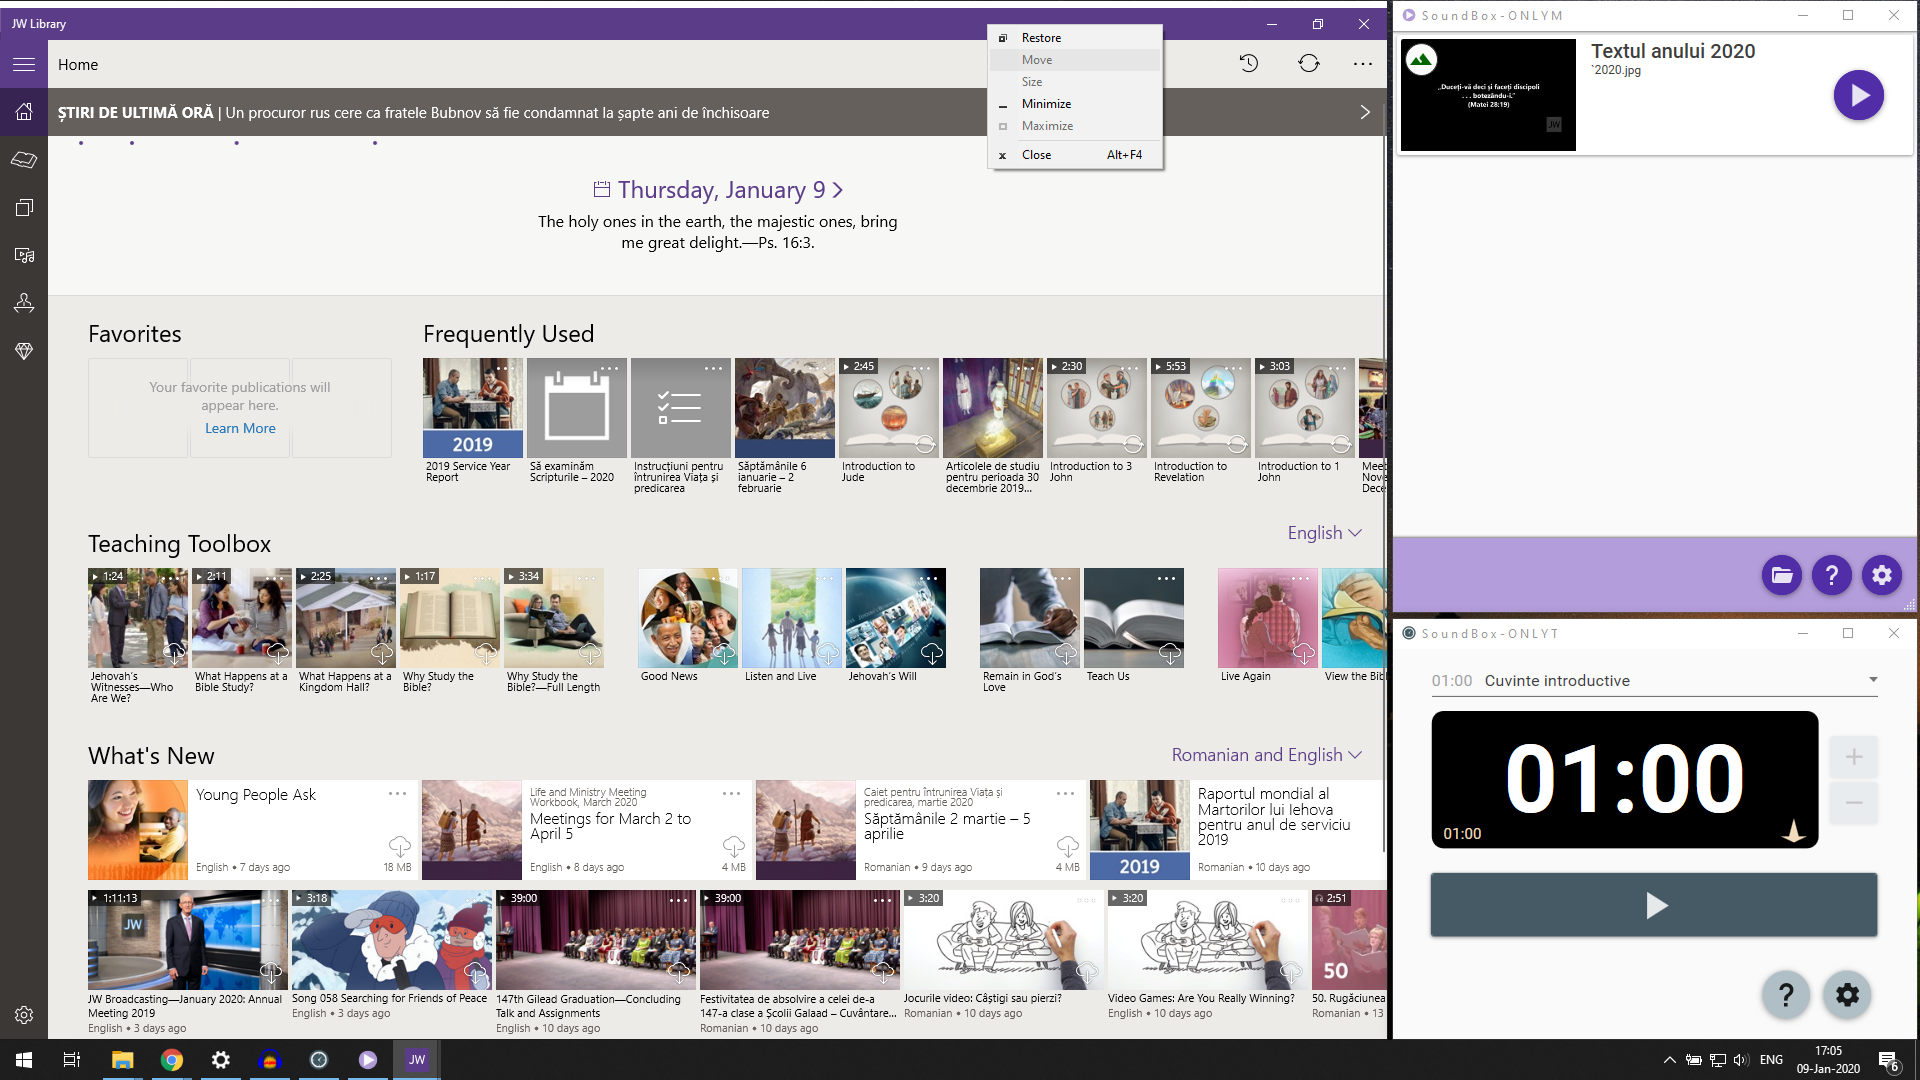
Task: Click the history clock icon
Action: [x=1249, y=64]
